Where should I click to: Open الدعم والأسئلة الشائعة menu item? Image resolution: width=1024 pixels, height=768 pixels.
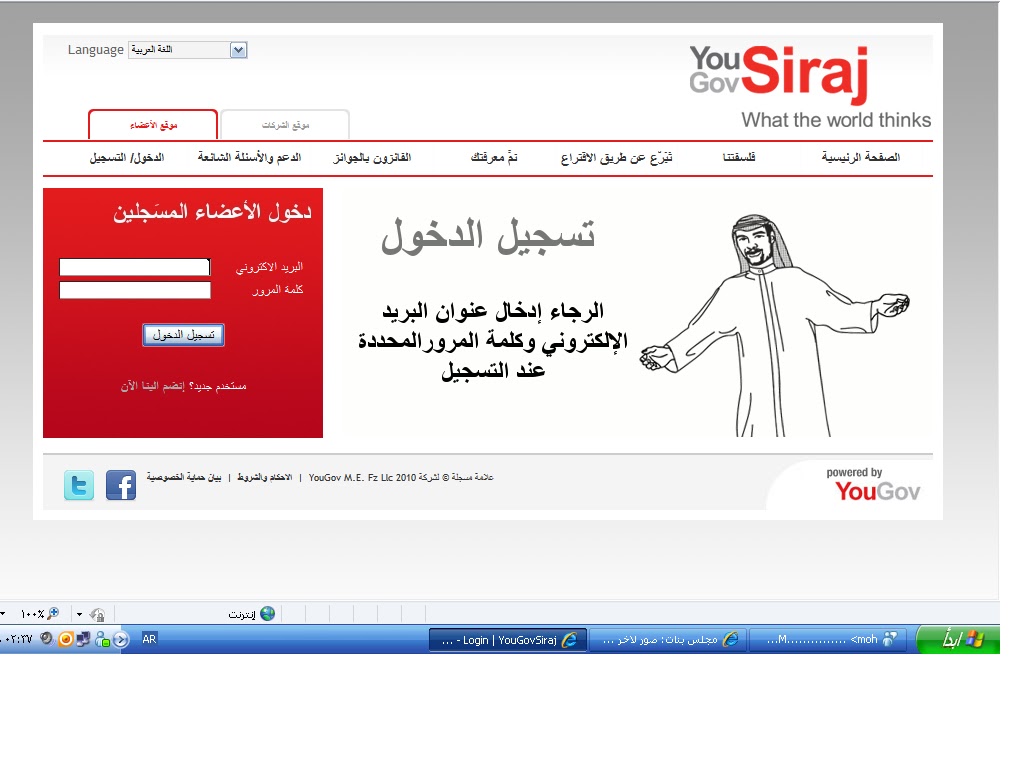249,157
